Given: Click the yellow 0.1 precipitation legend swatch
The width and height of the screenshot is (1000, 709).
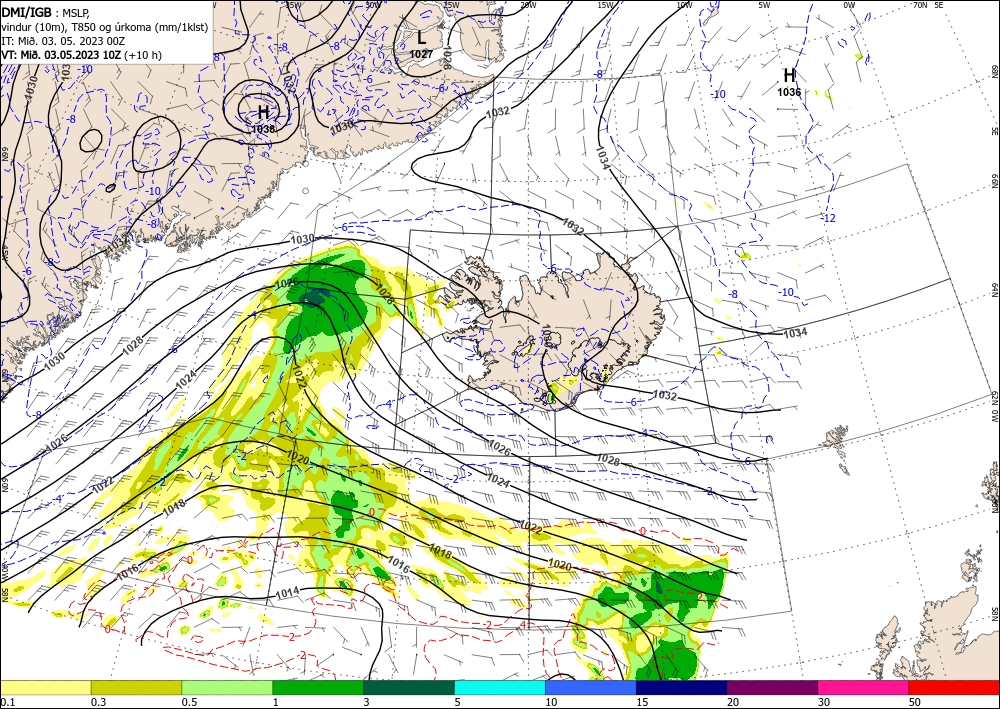Looking at the screenshot, I should point(45,687).
